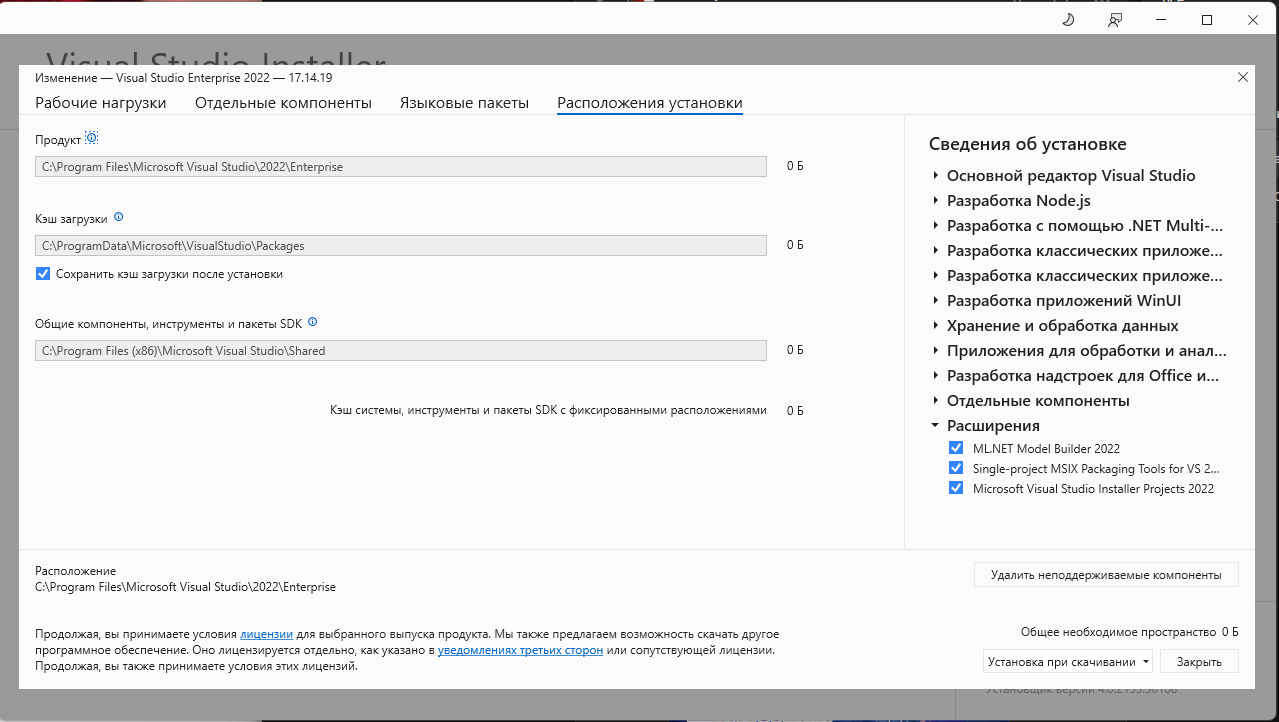Viewport: 1279px width, 722px height.
Task: Toggle Microsoft Visual Studio Installer Projects 2022 checkbox
Action: (955, 489)
